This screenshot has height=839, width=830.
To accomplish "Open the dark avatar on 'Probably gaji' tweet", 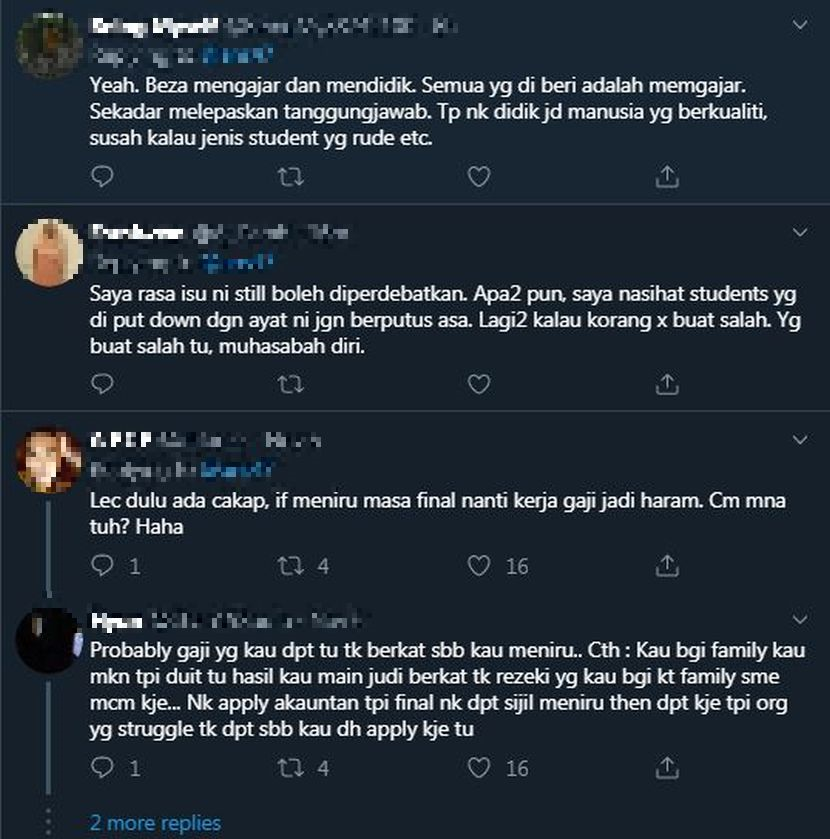I will [49, 640].
